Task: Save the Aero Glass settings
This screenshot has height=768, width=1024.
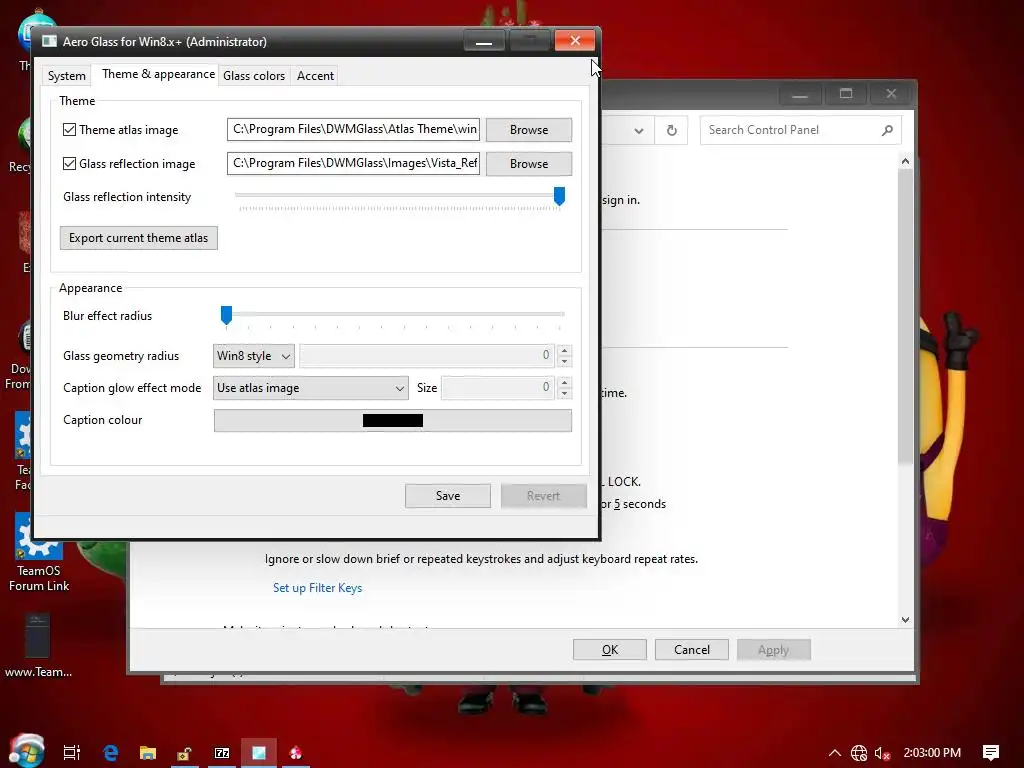Action: click(448, 496)
